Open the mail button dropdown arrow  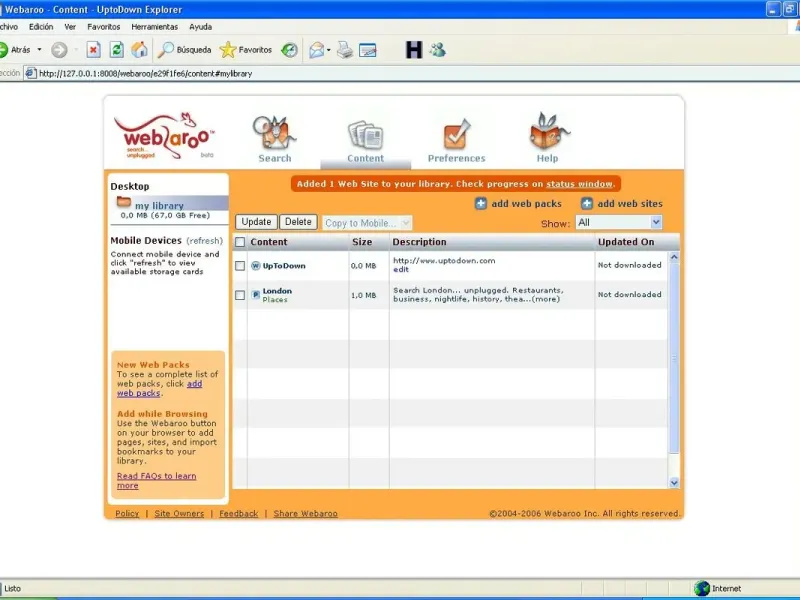point(328,49)
